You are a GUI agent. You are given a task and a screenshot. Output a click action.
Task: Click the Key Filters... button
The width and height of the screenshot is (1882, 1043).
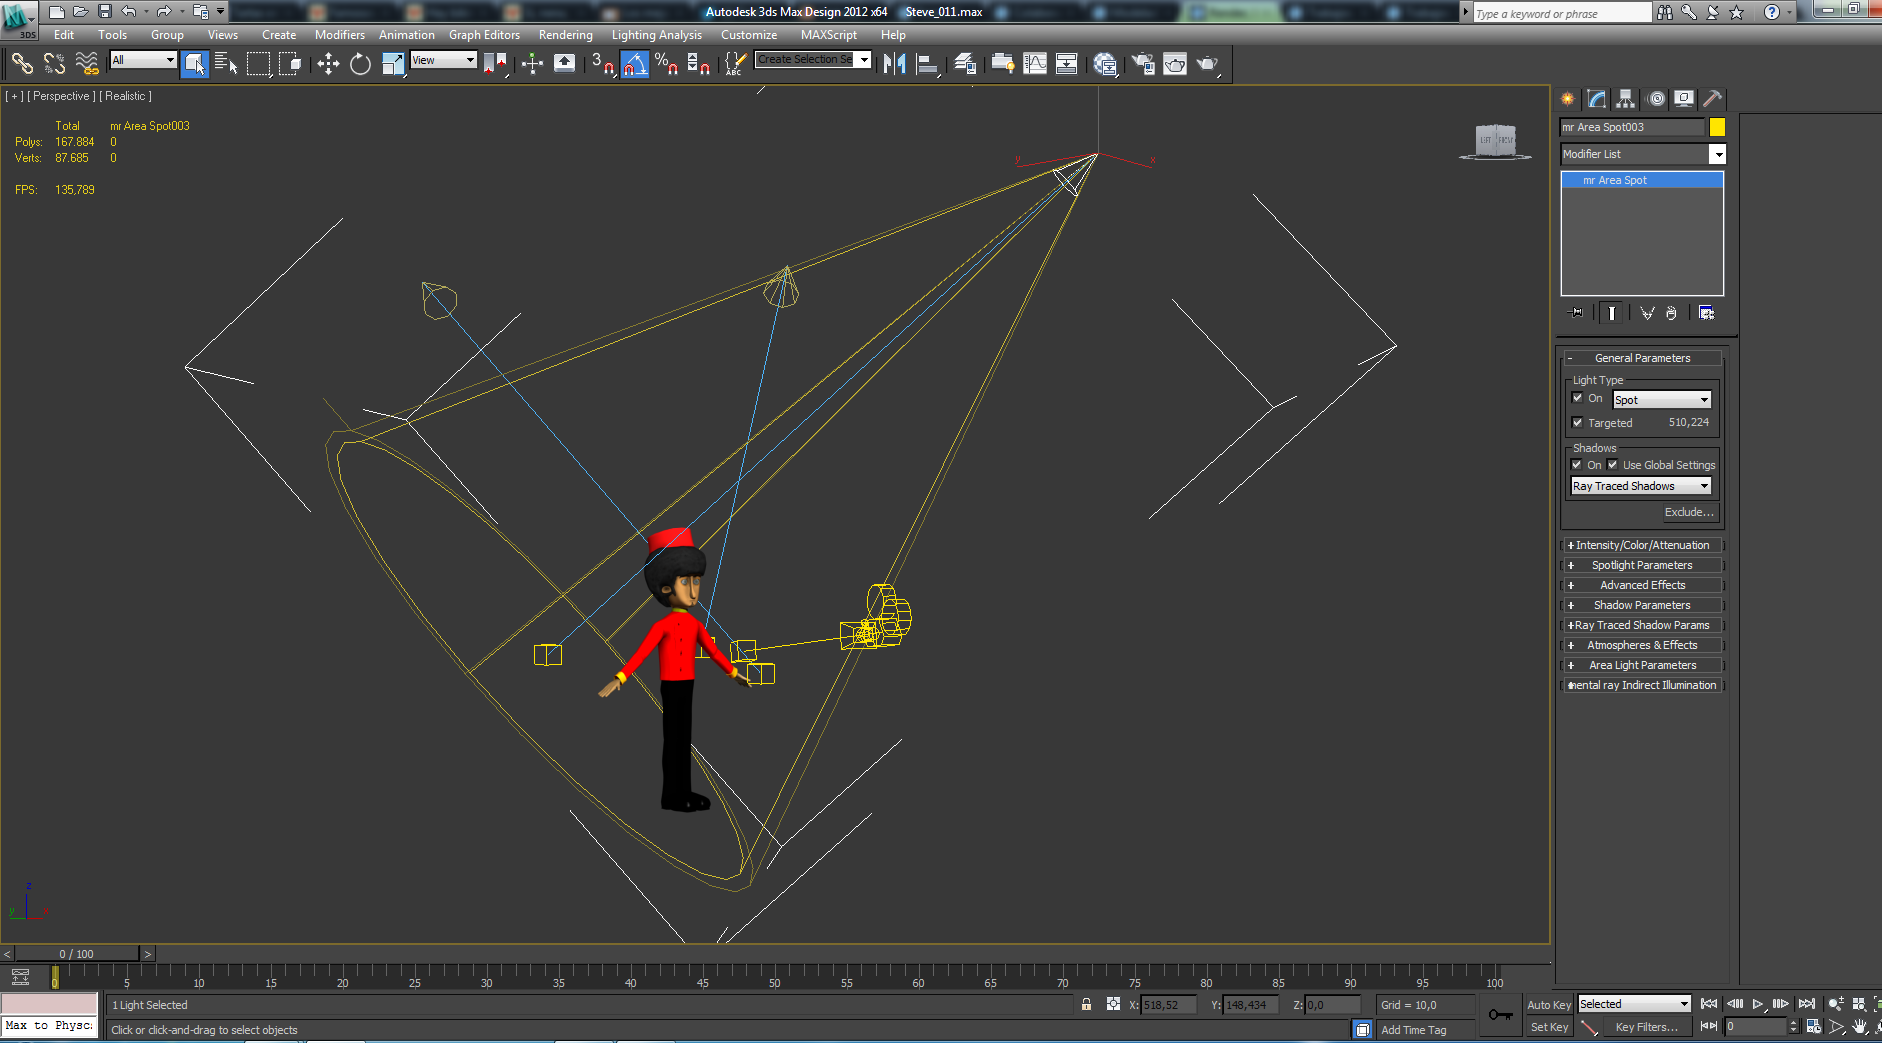point(1646,1027)
